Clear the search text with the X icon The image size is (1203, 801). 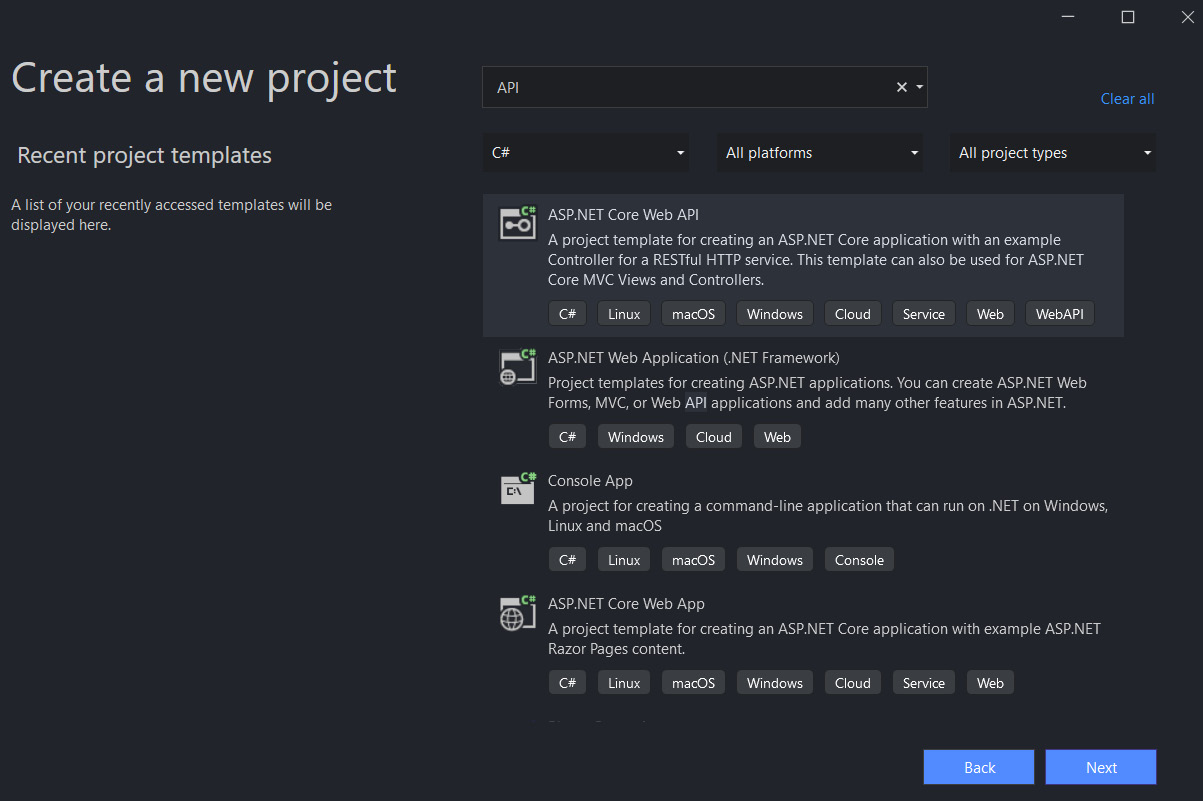coord(902,87)
